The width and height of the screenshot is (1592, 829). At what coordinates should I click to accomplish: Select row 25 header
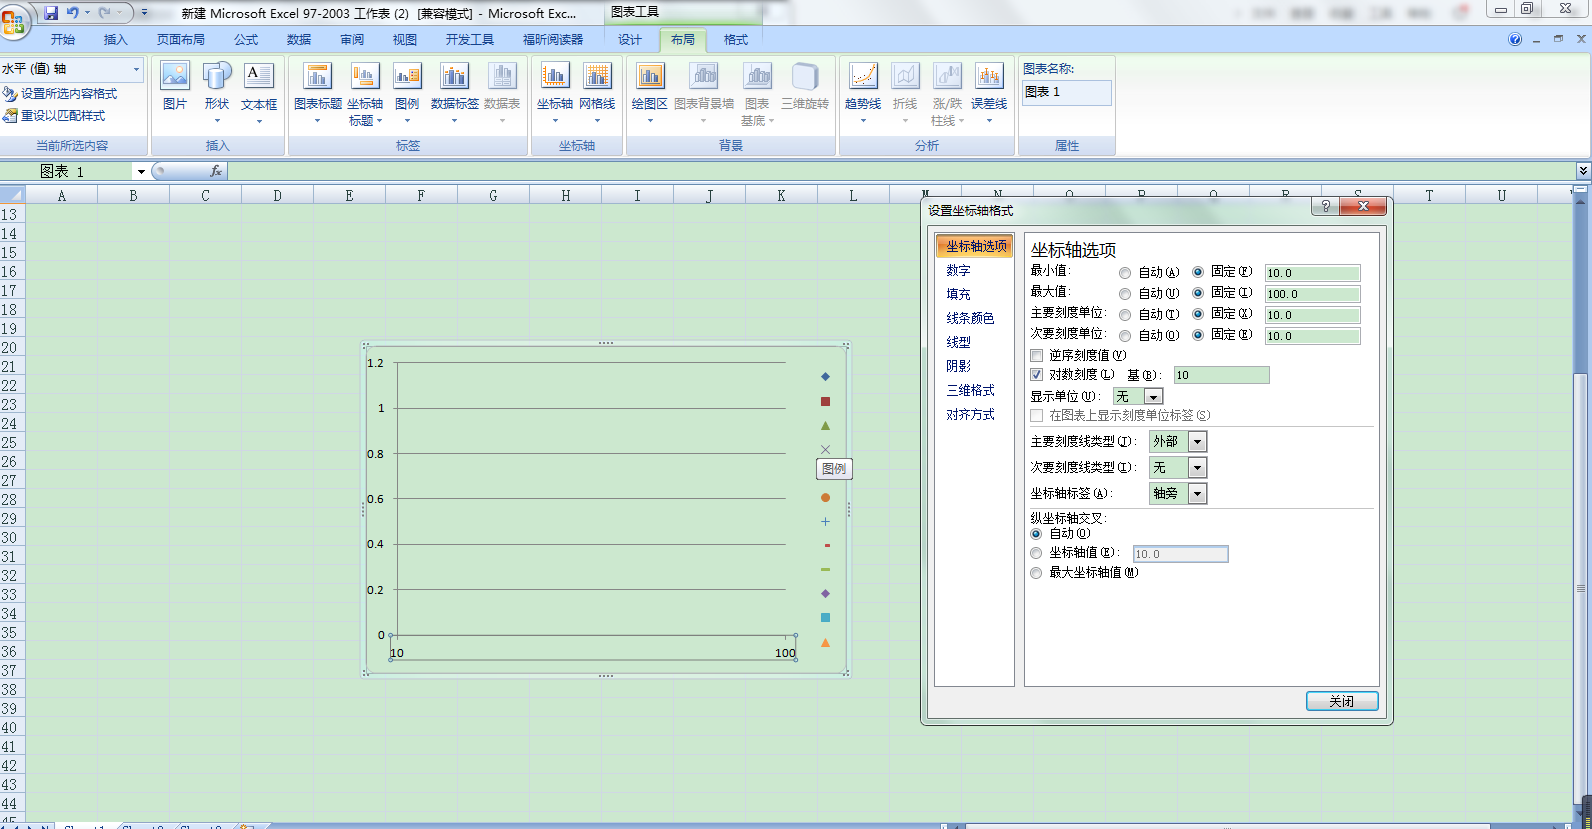10,442
